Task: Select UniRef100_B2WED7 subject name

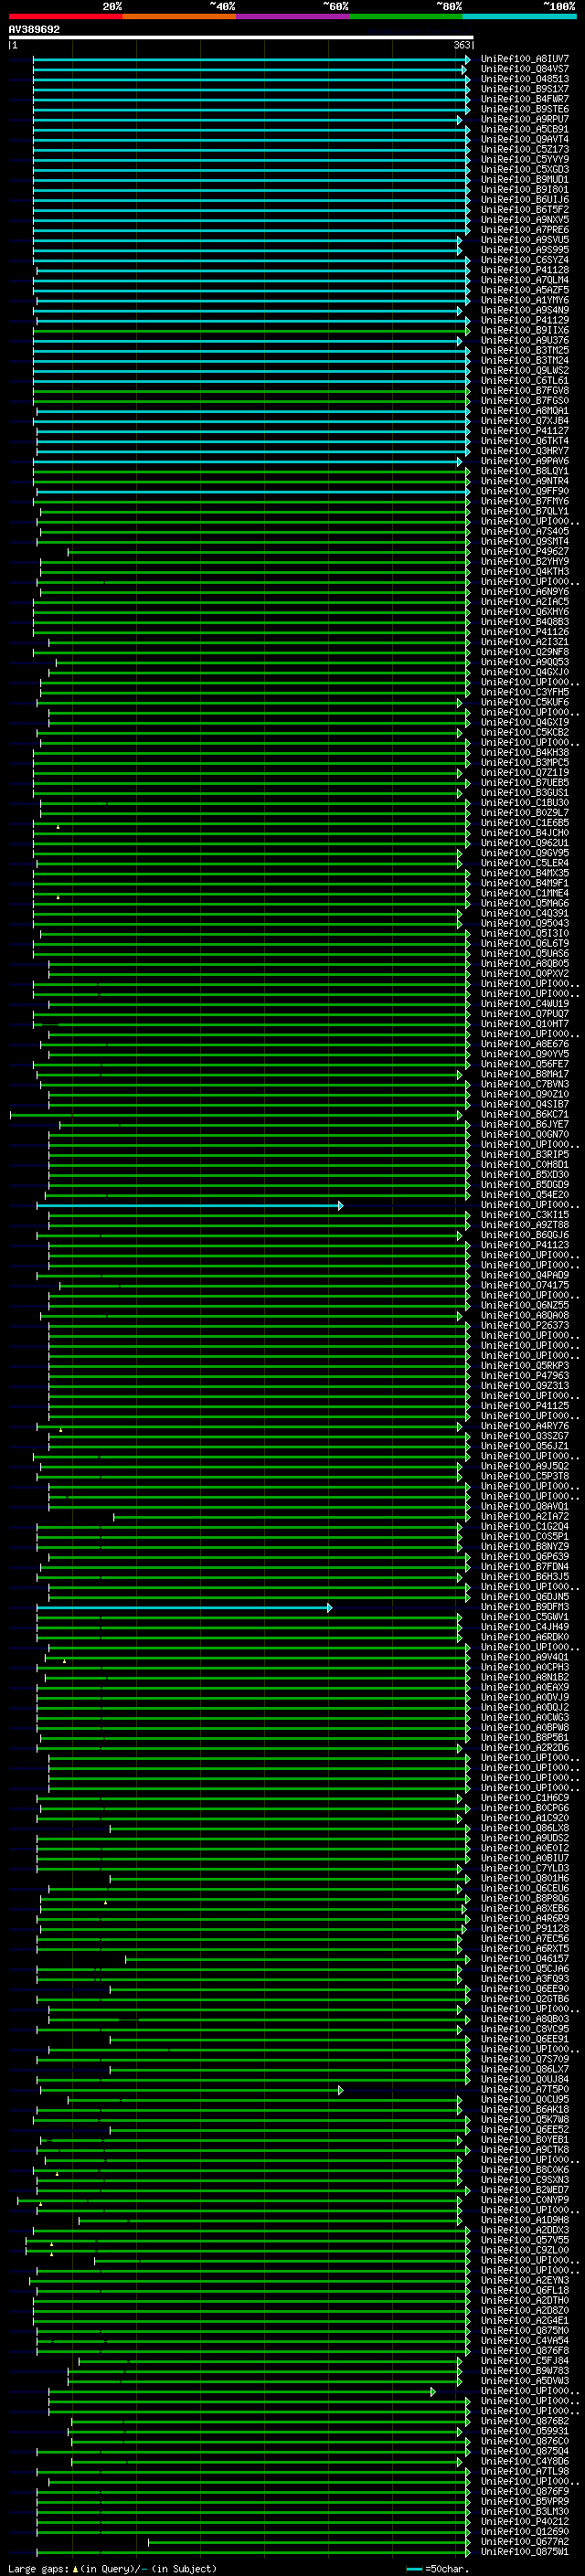Action: 525,2190
